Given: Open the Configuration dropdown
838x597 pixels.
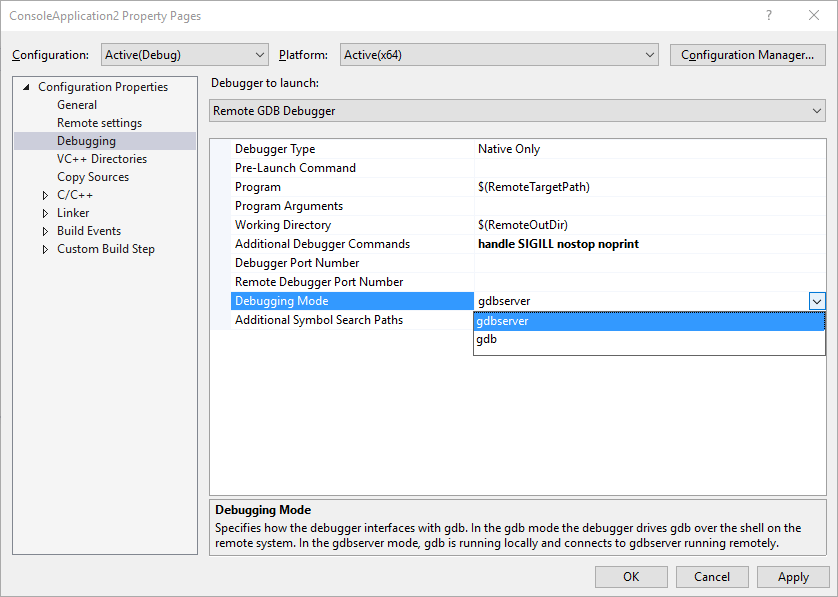Looking at the screenshot, I should [x=259, y=54].
